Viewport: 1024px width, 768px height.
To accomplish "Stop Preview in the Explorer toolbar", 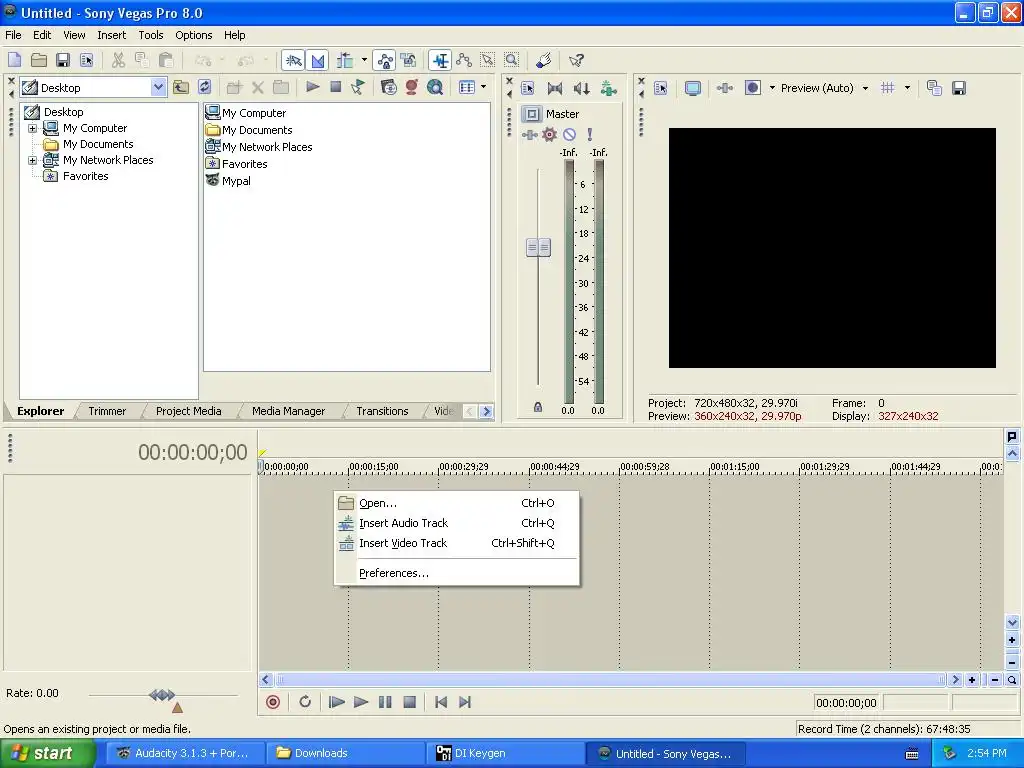I will pos(336,87).
